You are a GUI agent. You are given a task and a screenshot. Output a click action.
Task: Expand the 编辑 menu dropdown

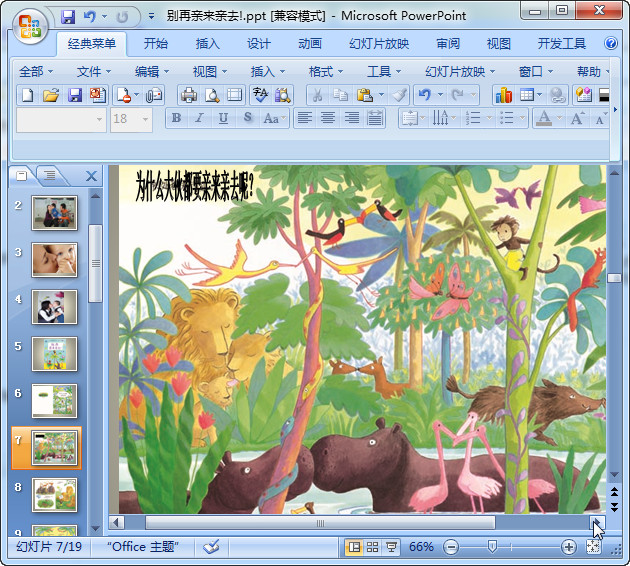151,72
